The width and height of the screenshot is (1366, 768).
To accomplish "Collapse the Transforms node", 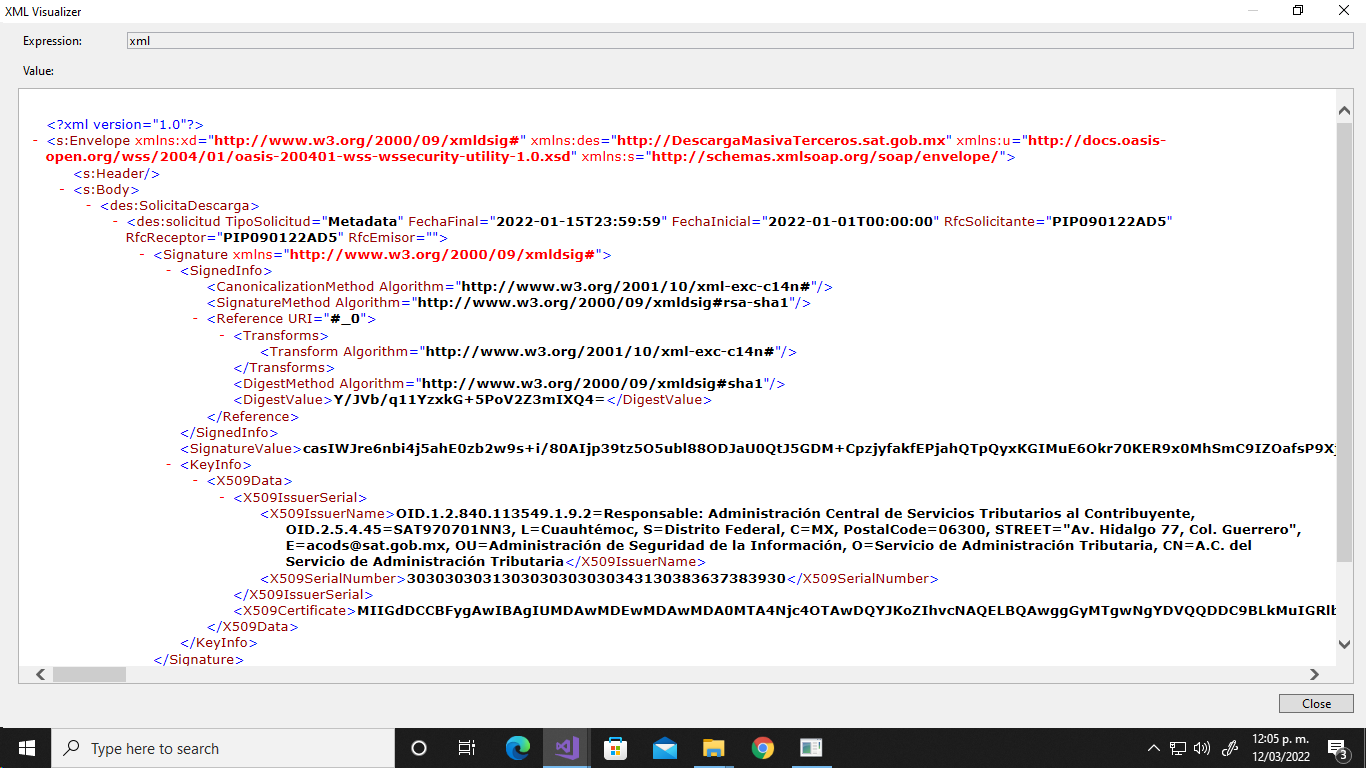I will click(223, 336).
